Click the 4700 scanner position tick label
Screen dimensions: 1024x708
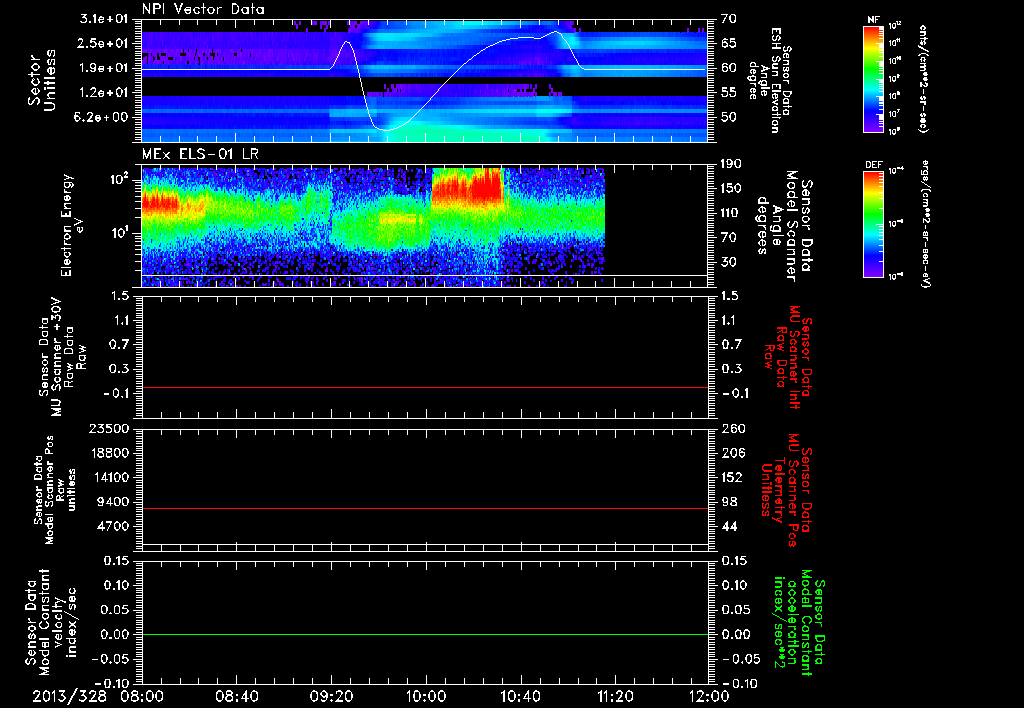(x=113, y=526)
